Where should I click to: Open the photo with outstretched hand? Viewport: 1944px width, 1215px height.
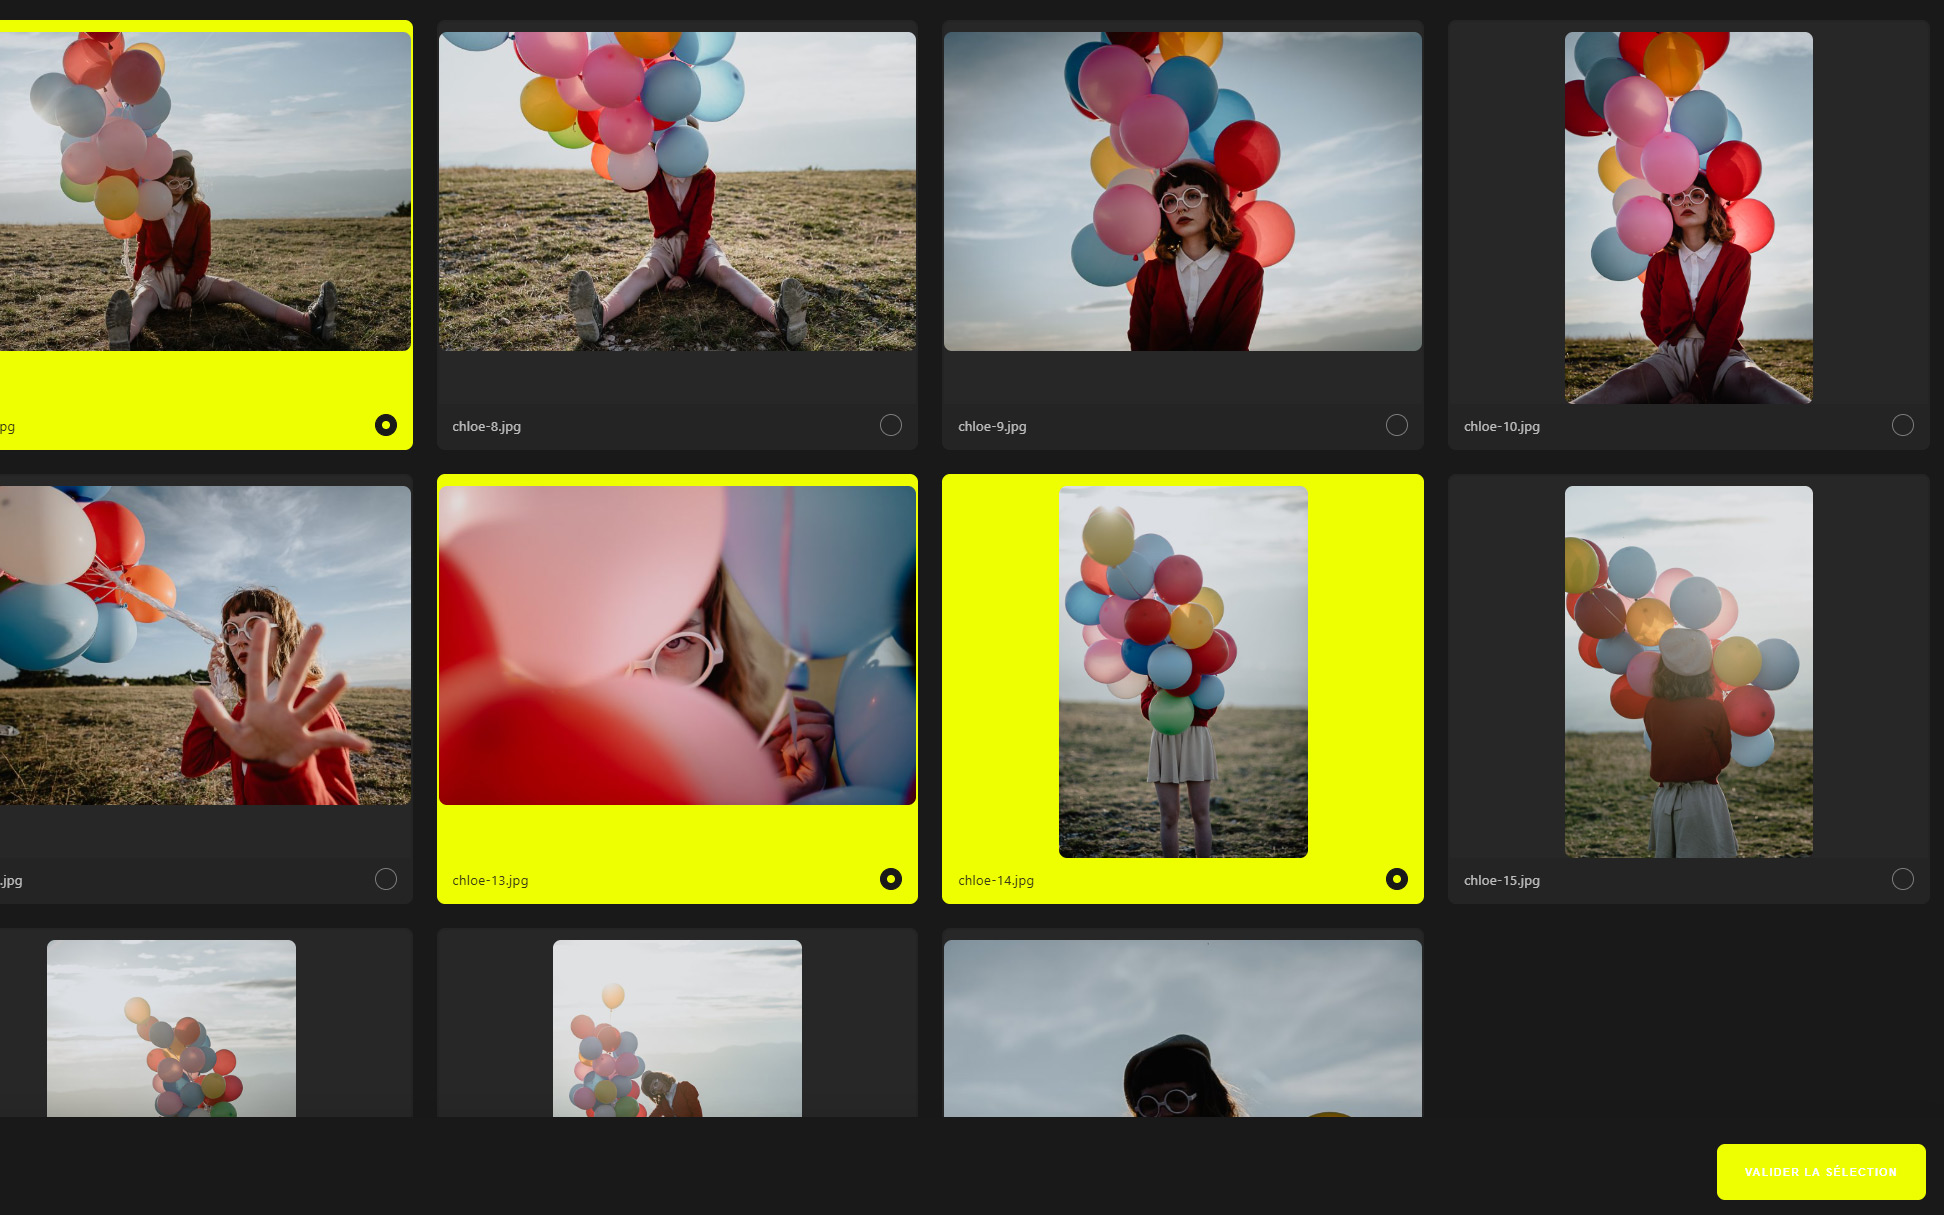coord(205,645)
